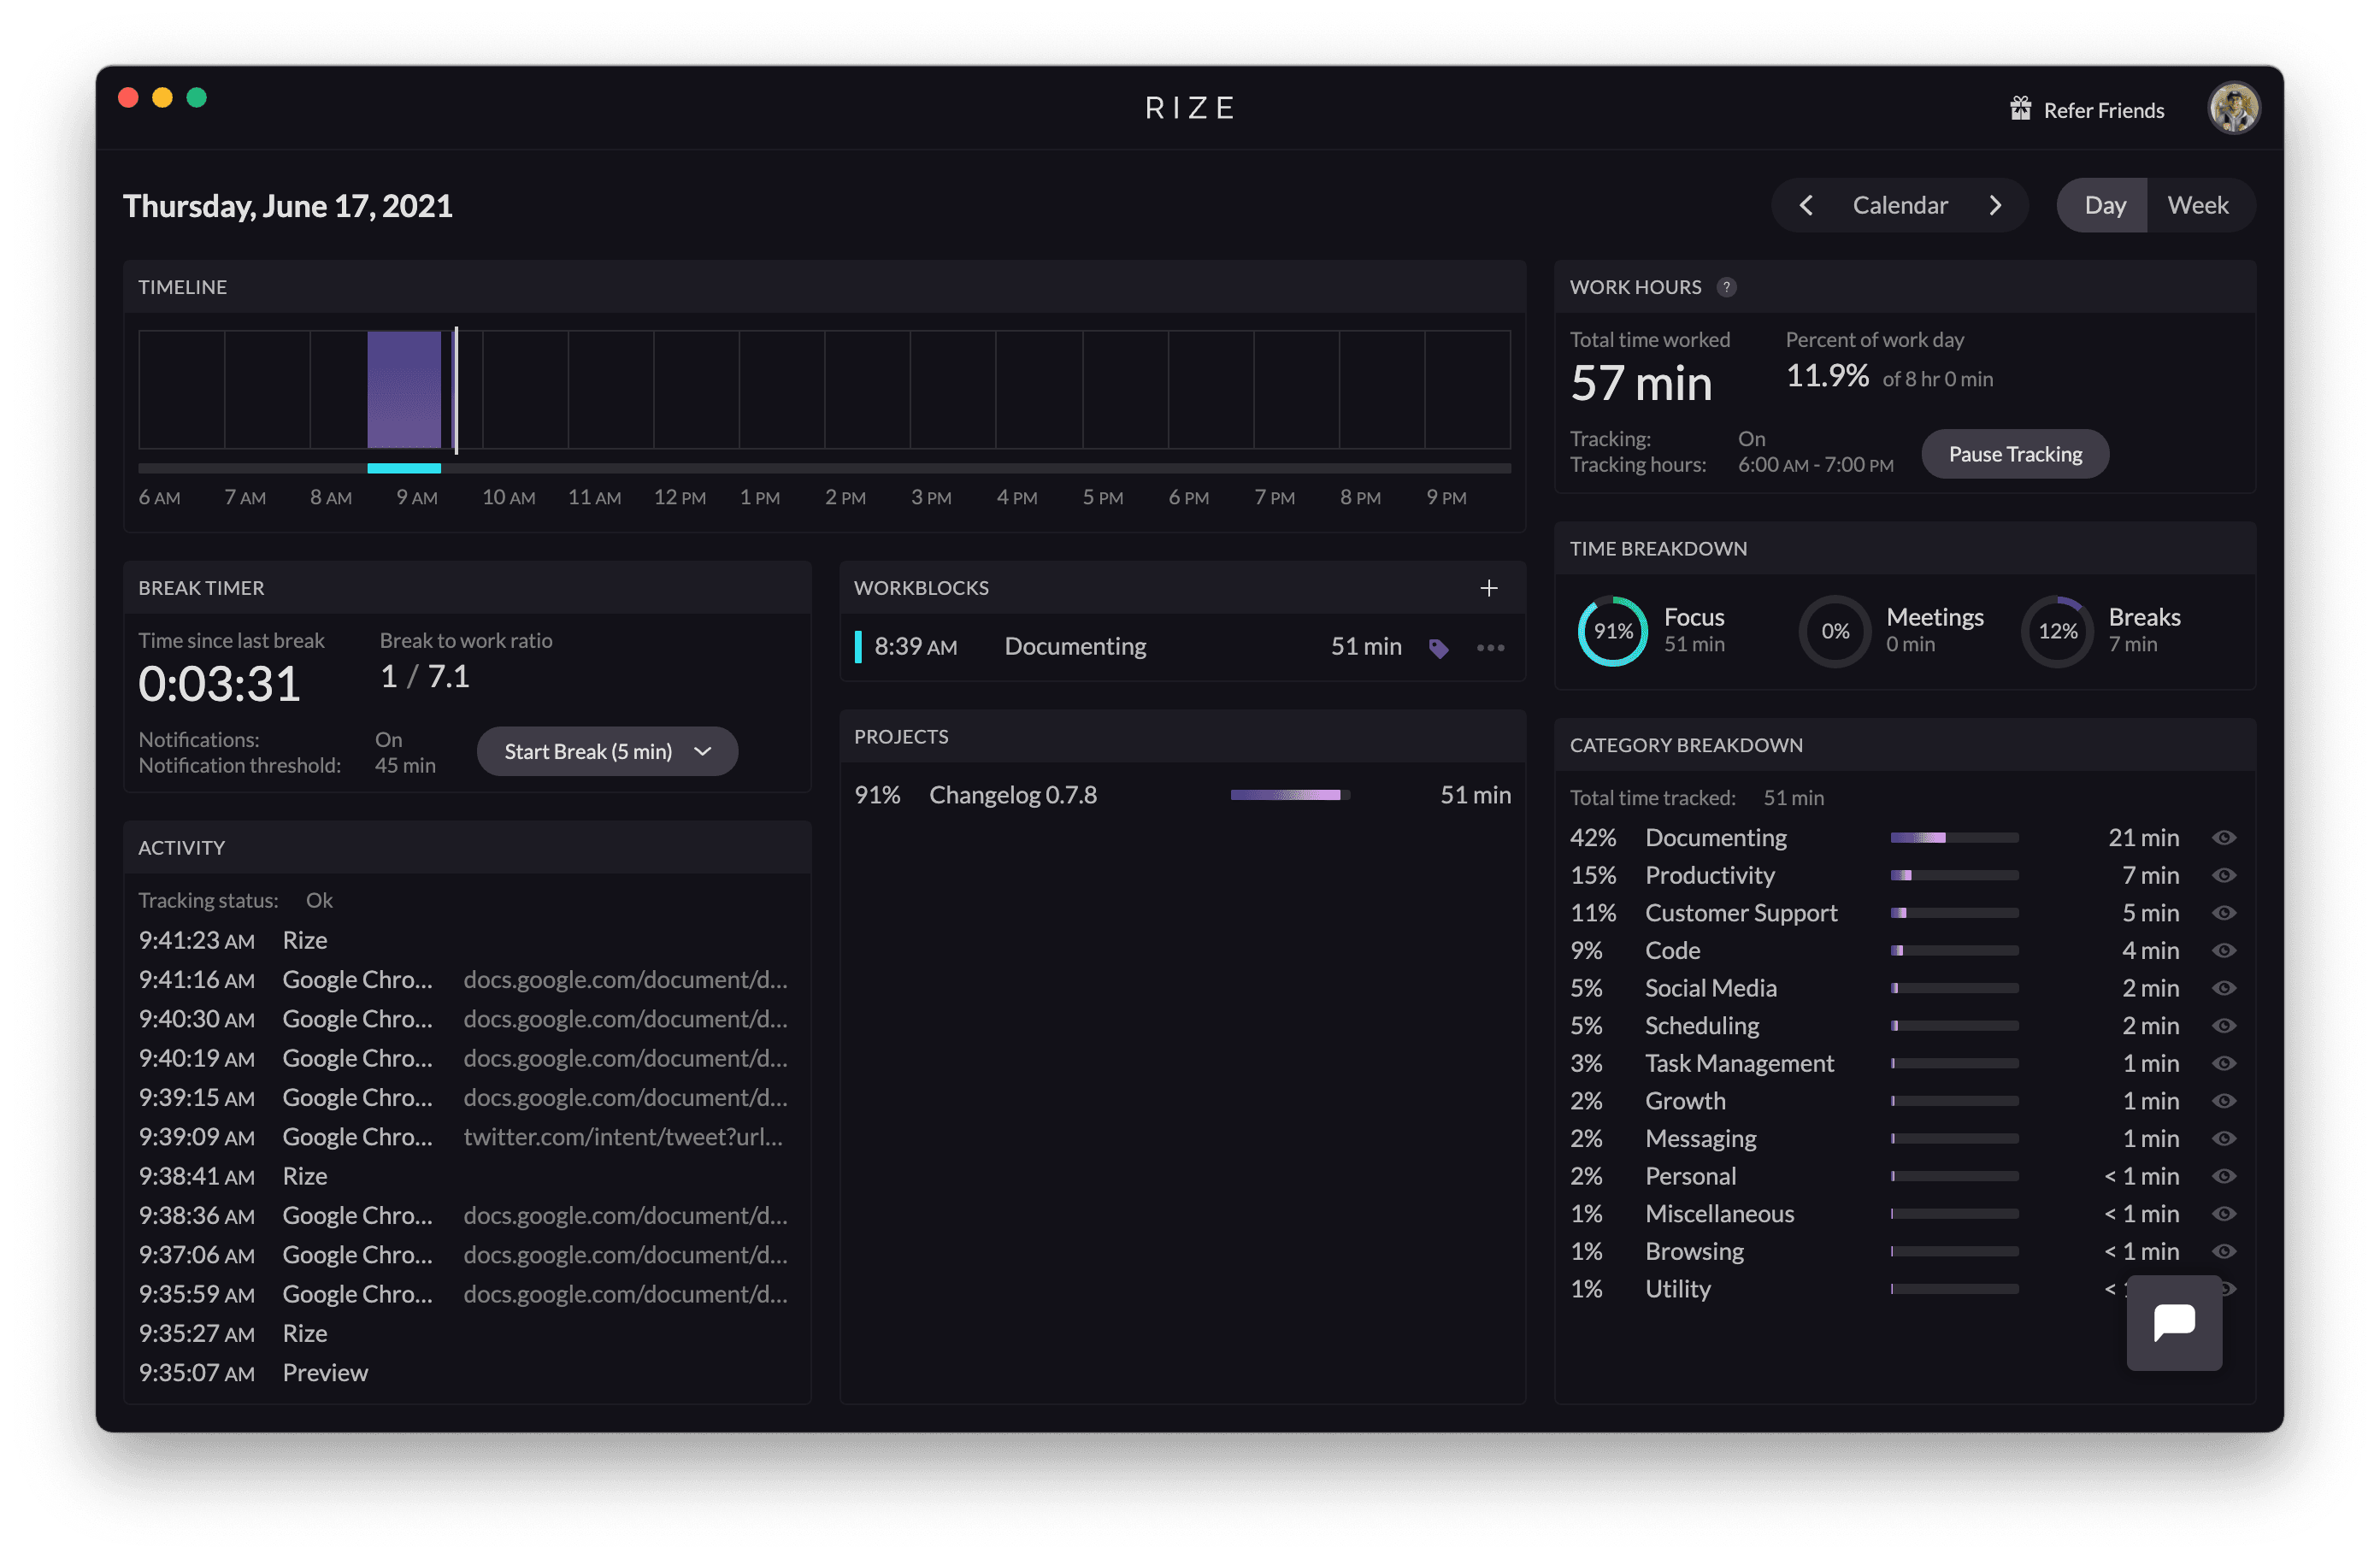
Task: Click the tag icon on the Documenting workblock
Action: [x=1439, y=648]
